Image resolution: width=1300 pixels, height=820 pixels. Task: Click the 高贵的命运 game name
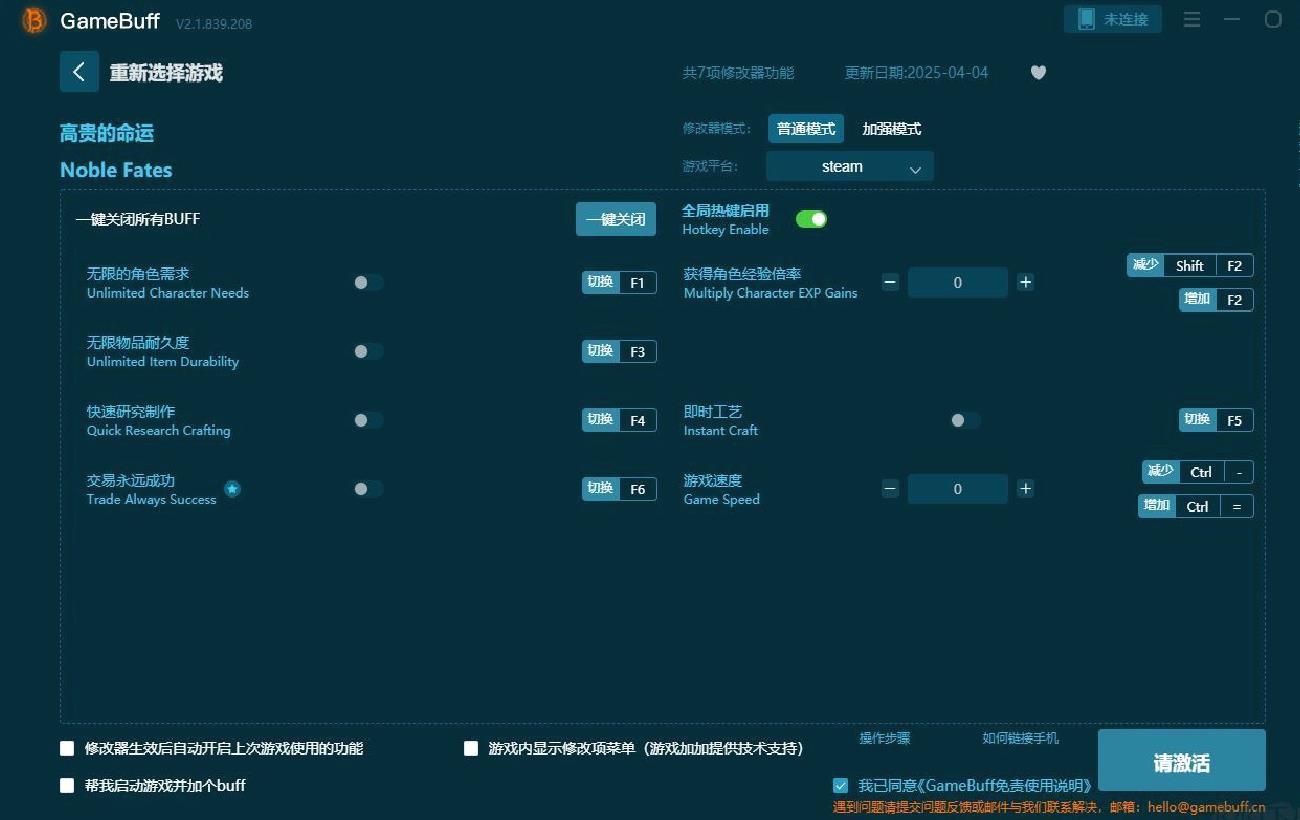point(107,133)
